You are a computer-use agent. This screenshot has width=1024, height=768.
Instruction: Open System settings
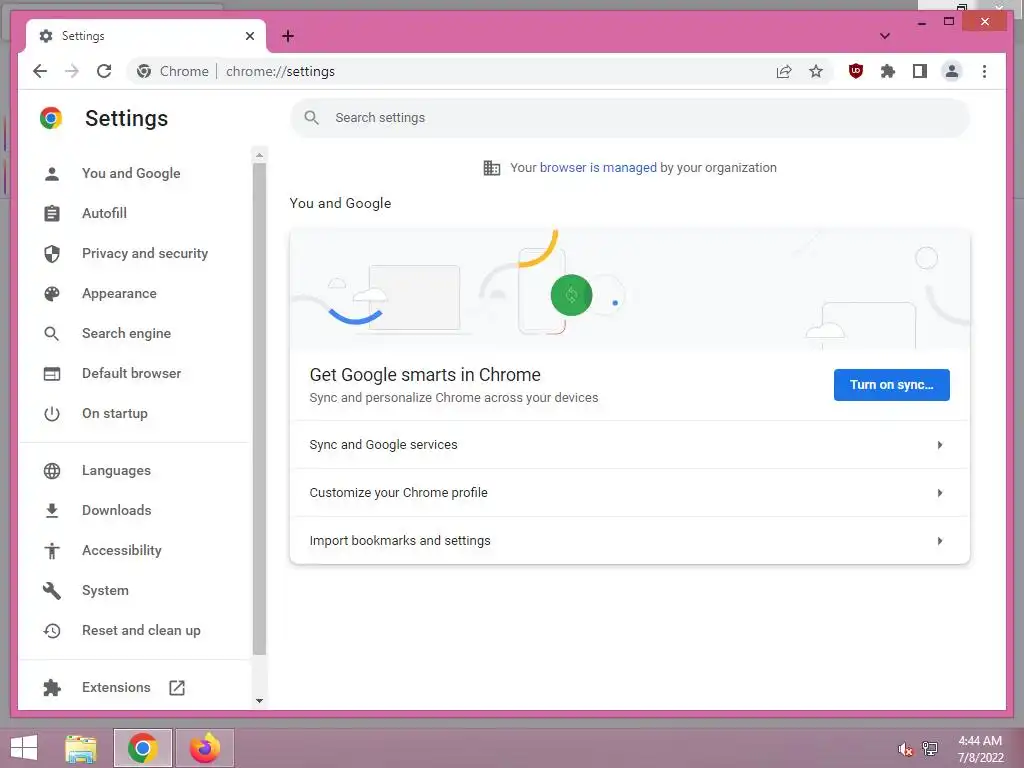pyautogui.click(x=105, y=590)
